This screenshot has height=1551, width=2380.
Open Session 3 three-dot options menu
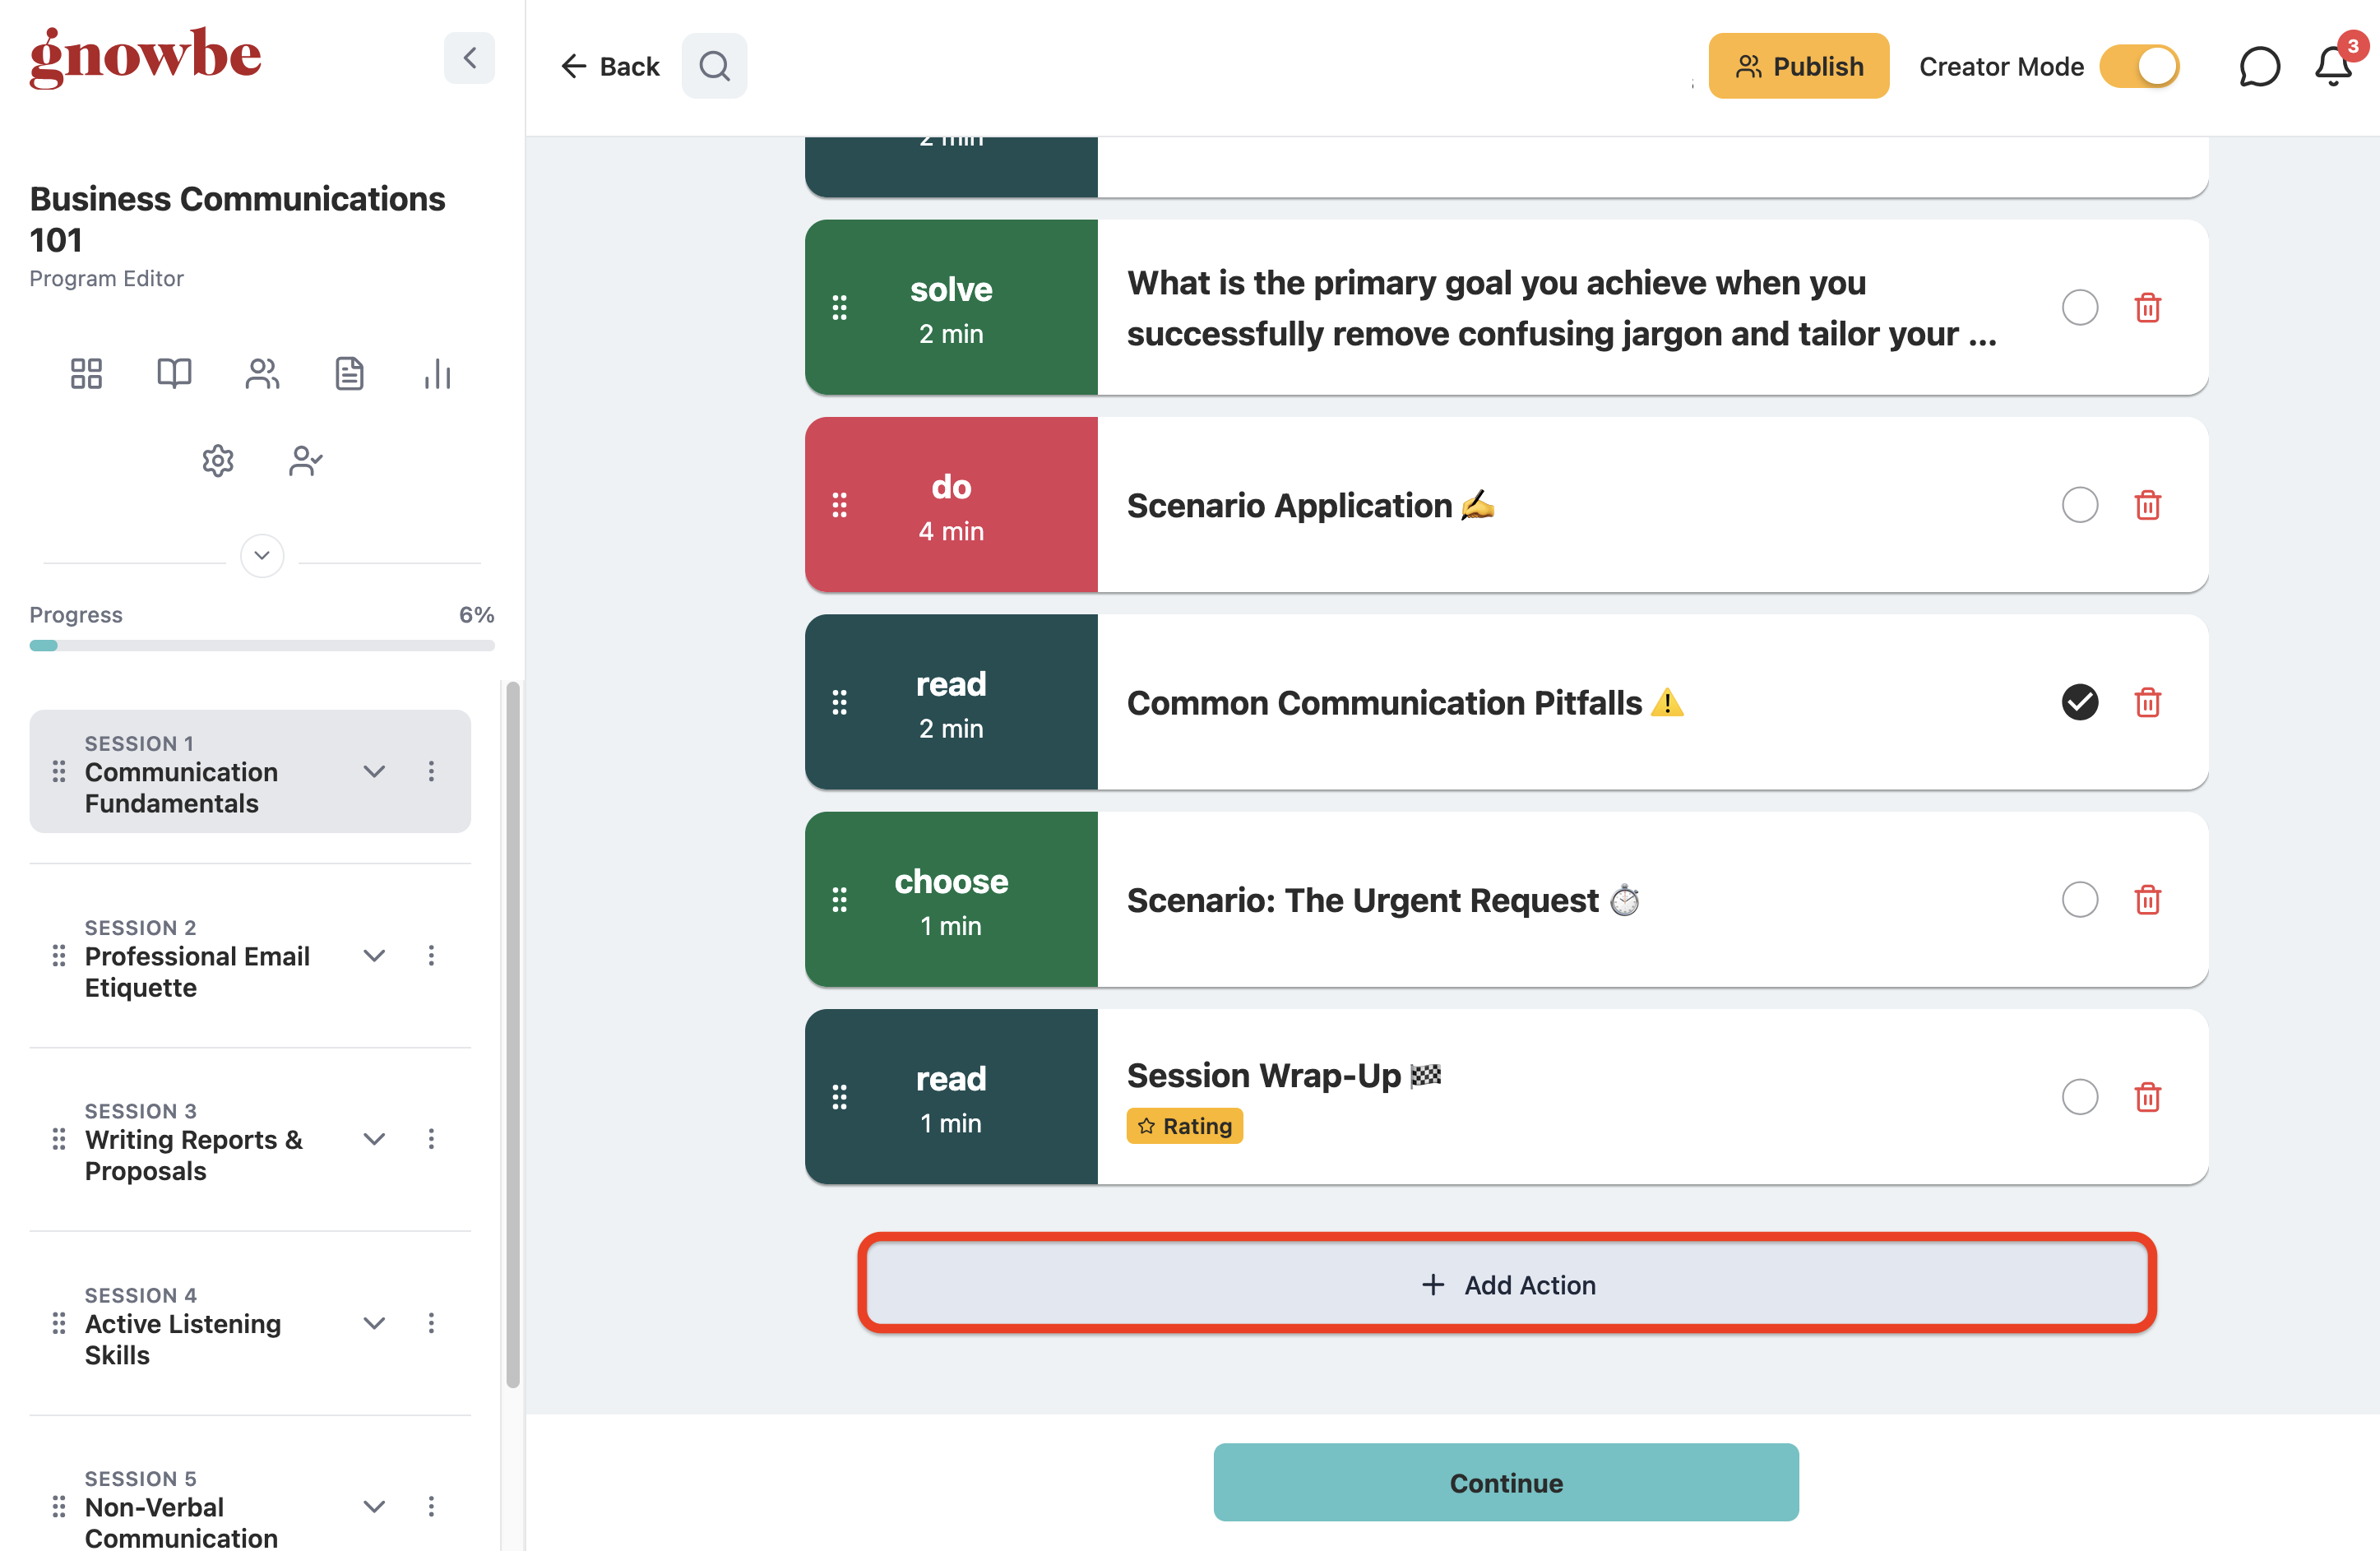pos(431,1140)
